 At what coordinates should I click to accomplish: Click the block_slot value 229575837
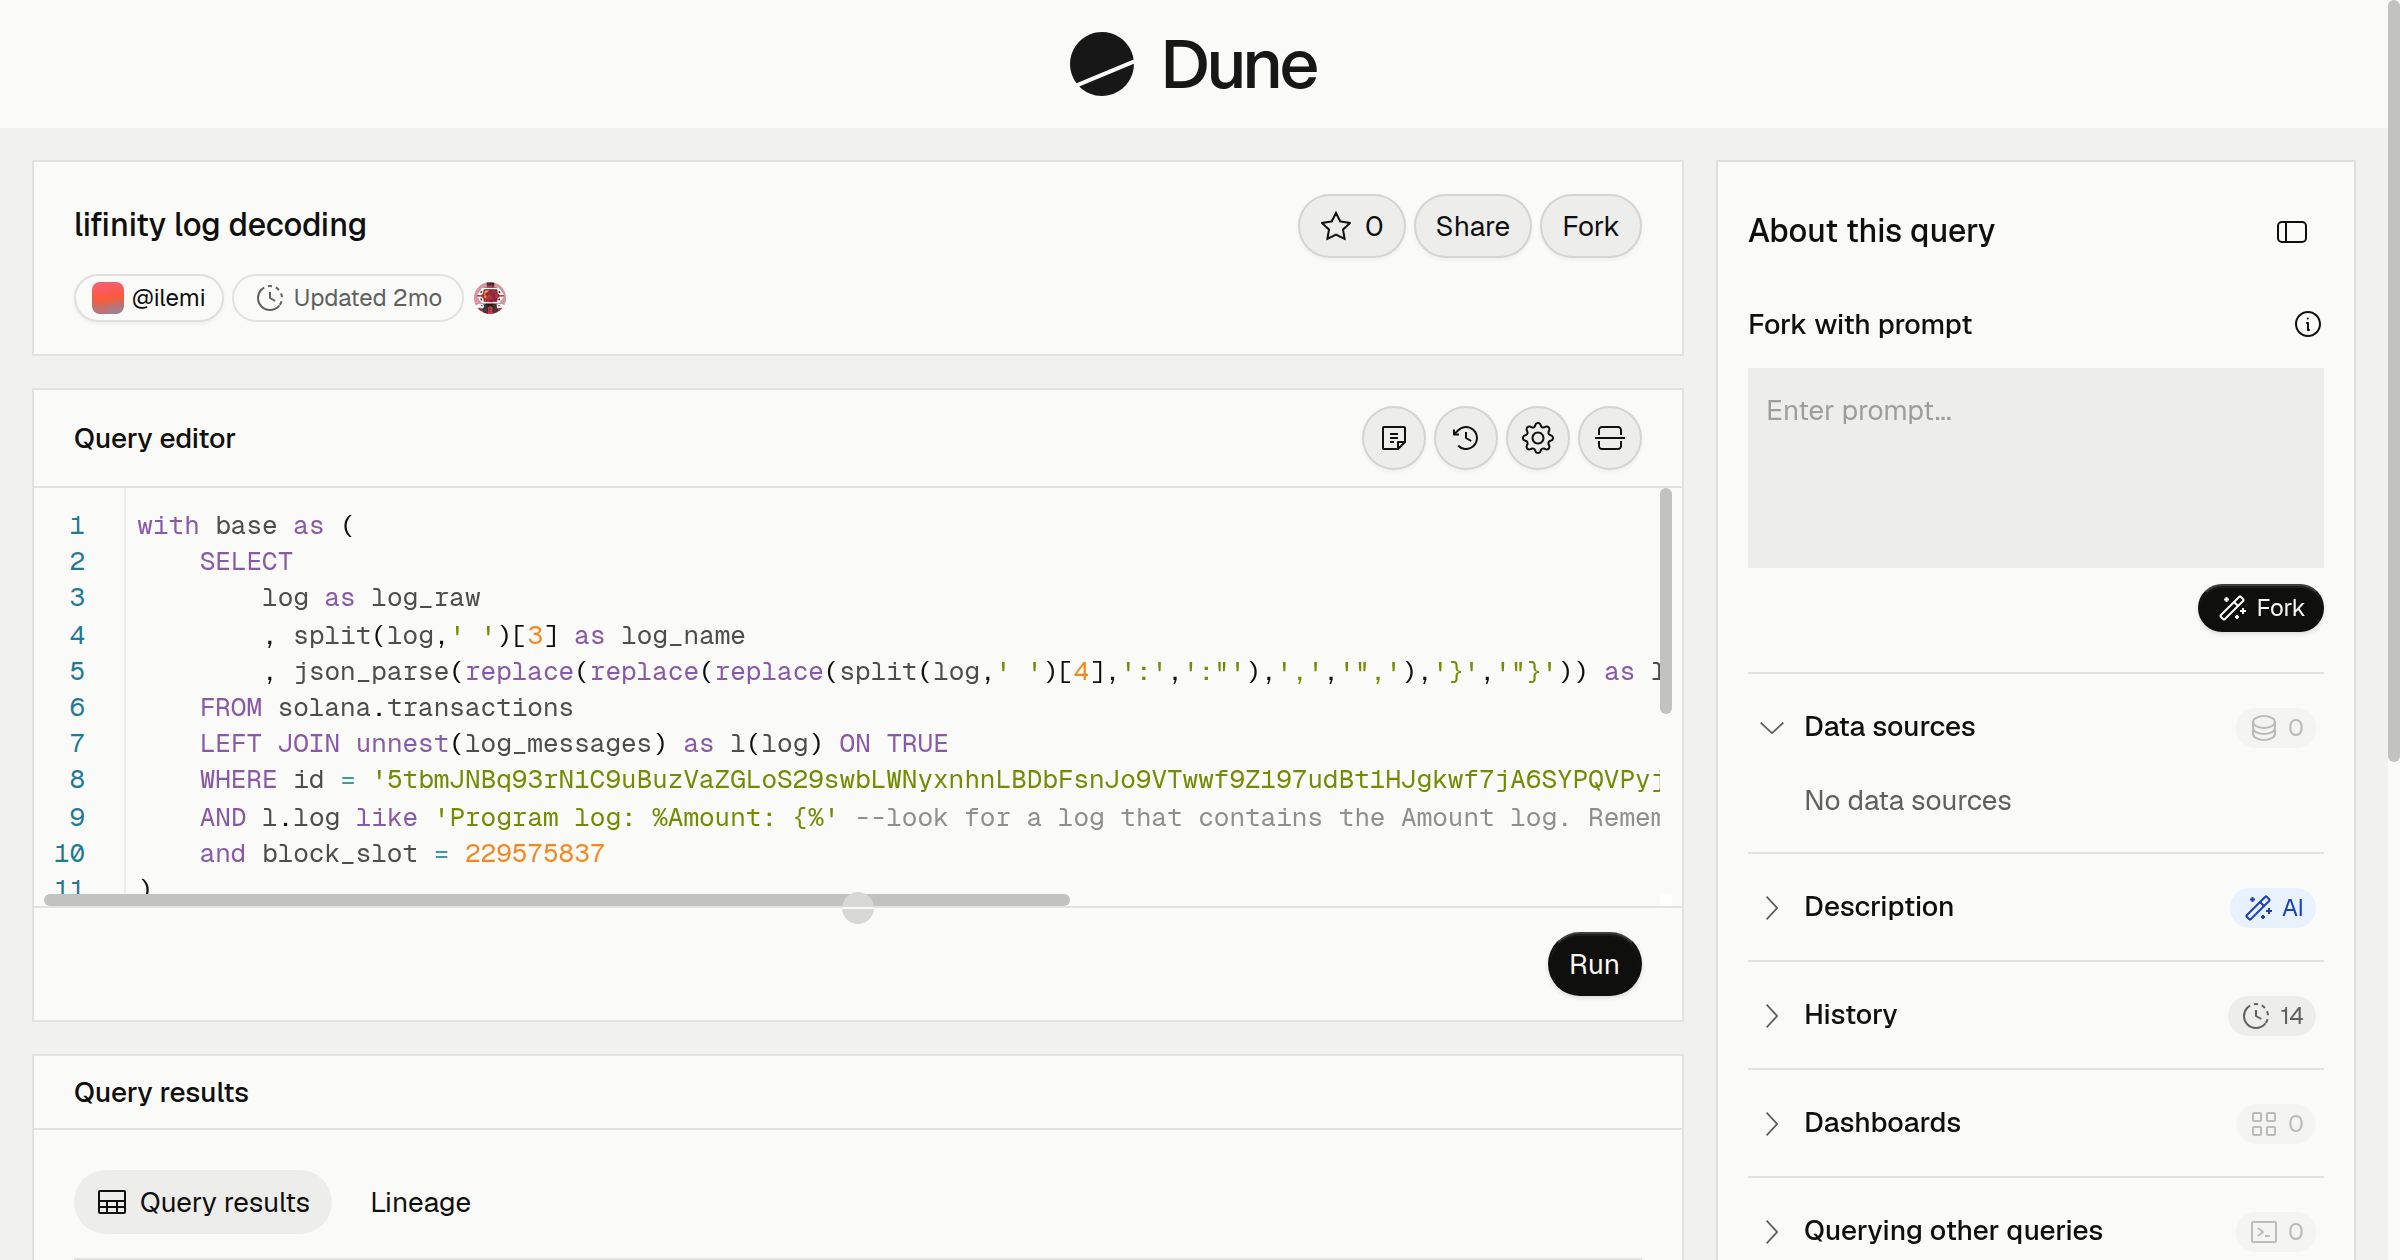coord(535,854)
